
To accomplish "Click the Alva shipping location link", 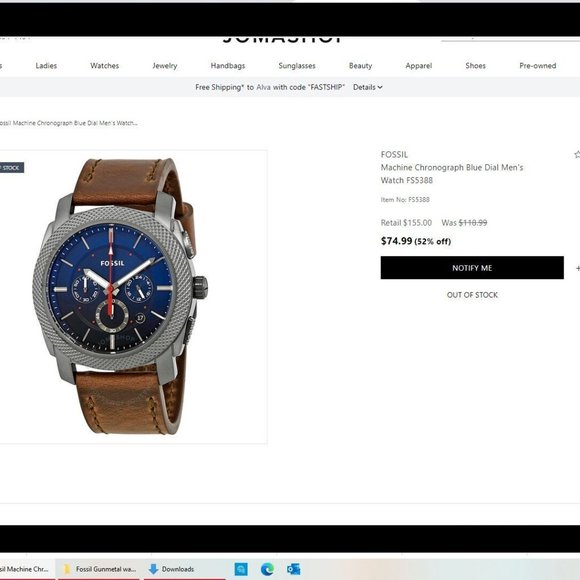I will [263, 87].
